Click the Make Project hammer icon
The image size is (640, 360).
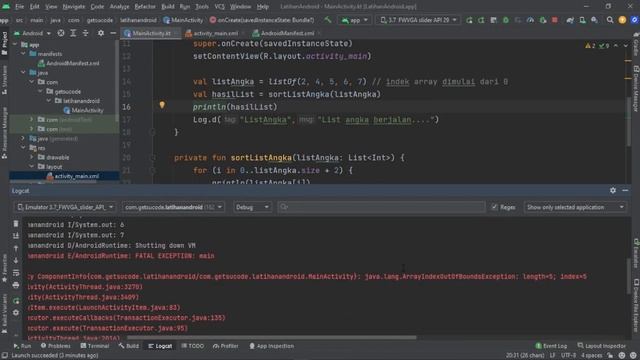coord(327,20)
